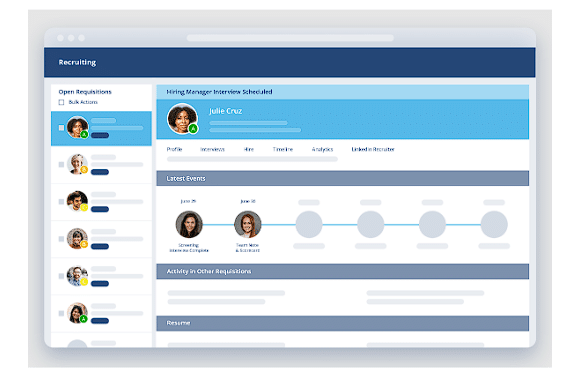This screenshot has width=571, height=371.
Task: Click green A badge on Julie Cruz's avatar
Action: [x=193, y=129]
